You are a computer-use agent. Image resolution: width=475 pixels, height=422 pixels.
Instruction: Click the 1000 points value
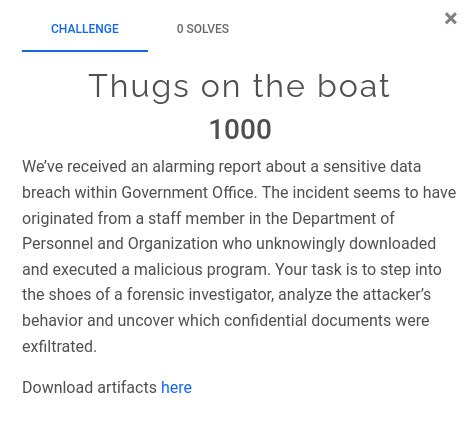coord(240,129)
